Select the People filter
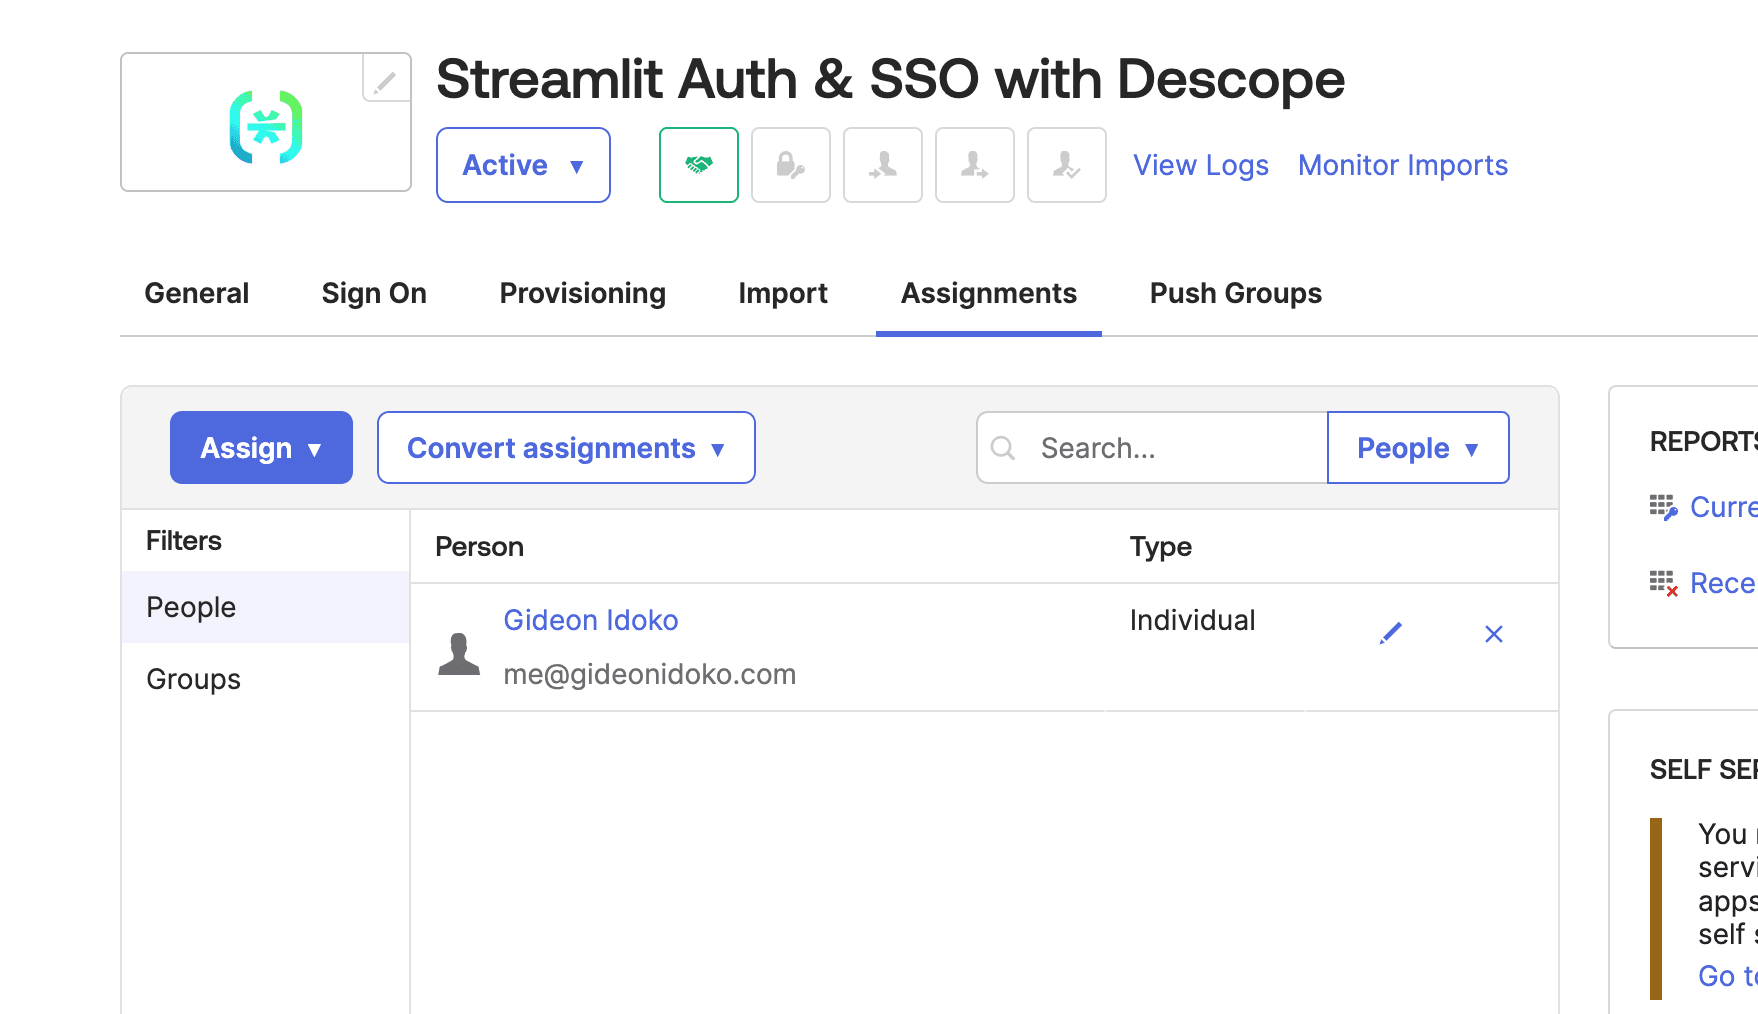 pyautogui.click(x=266, y=607)
